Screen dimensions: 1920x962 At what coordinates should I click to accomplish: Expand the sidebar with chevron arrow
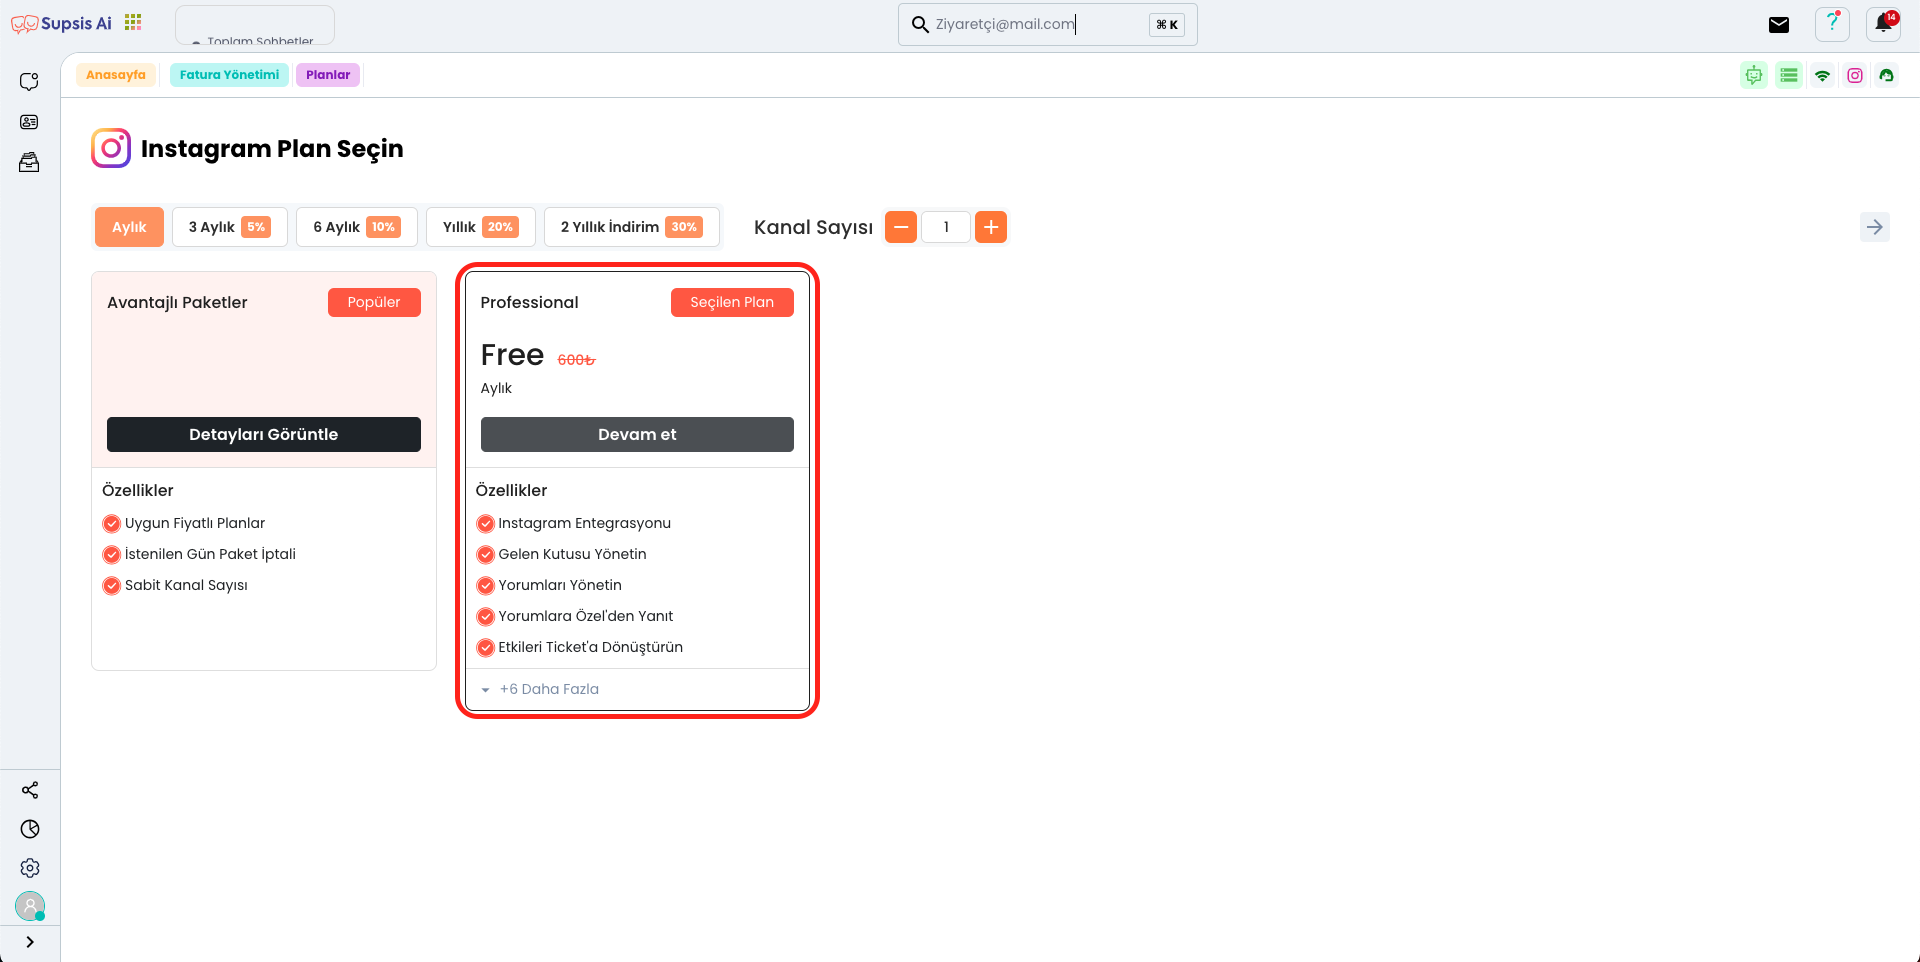point(30,942)
